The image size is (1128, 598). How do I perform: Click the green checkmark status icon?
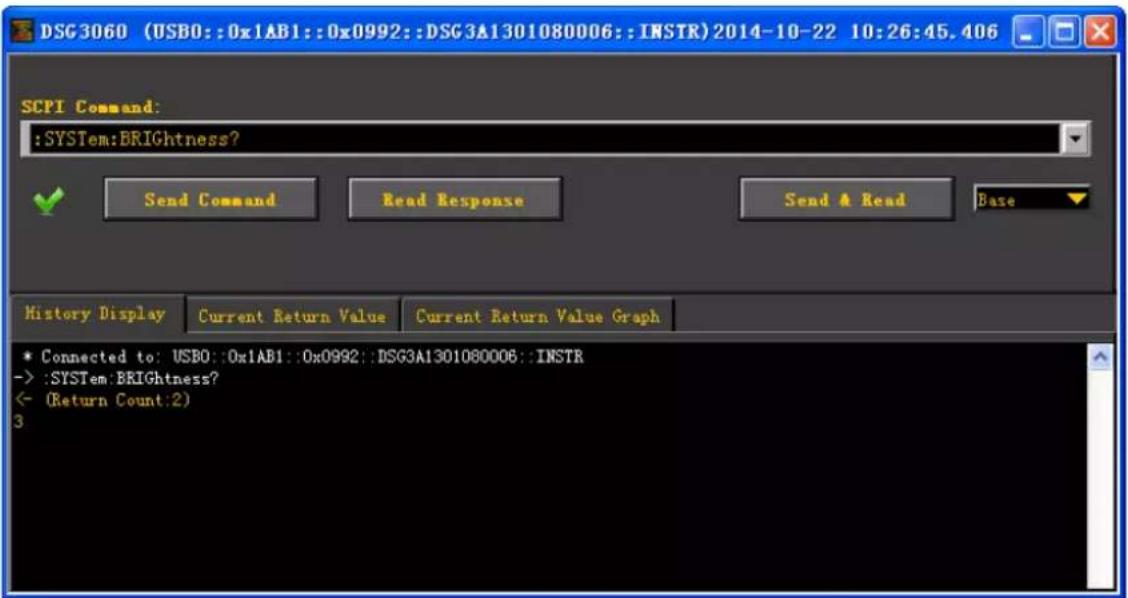click(47, 200)
